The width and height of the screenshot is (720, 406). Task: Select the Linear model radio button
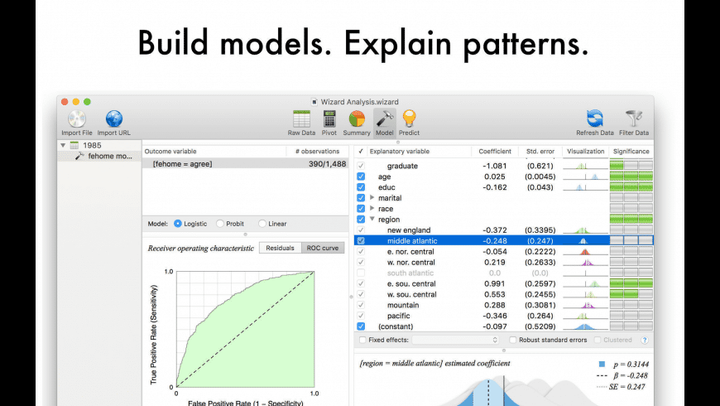[262, 224]
